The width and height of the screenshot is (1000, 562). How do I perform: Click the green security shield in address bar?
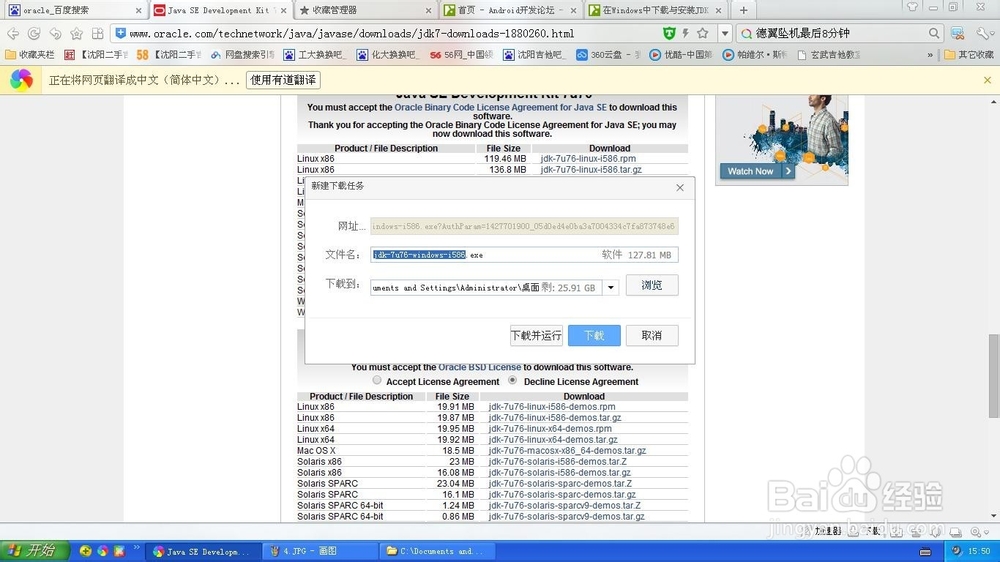668,33
